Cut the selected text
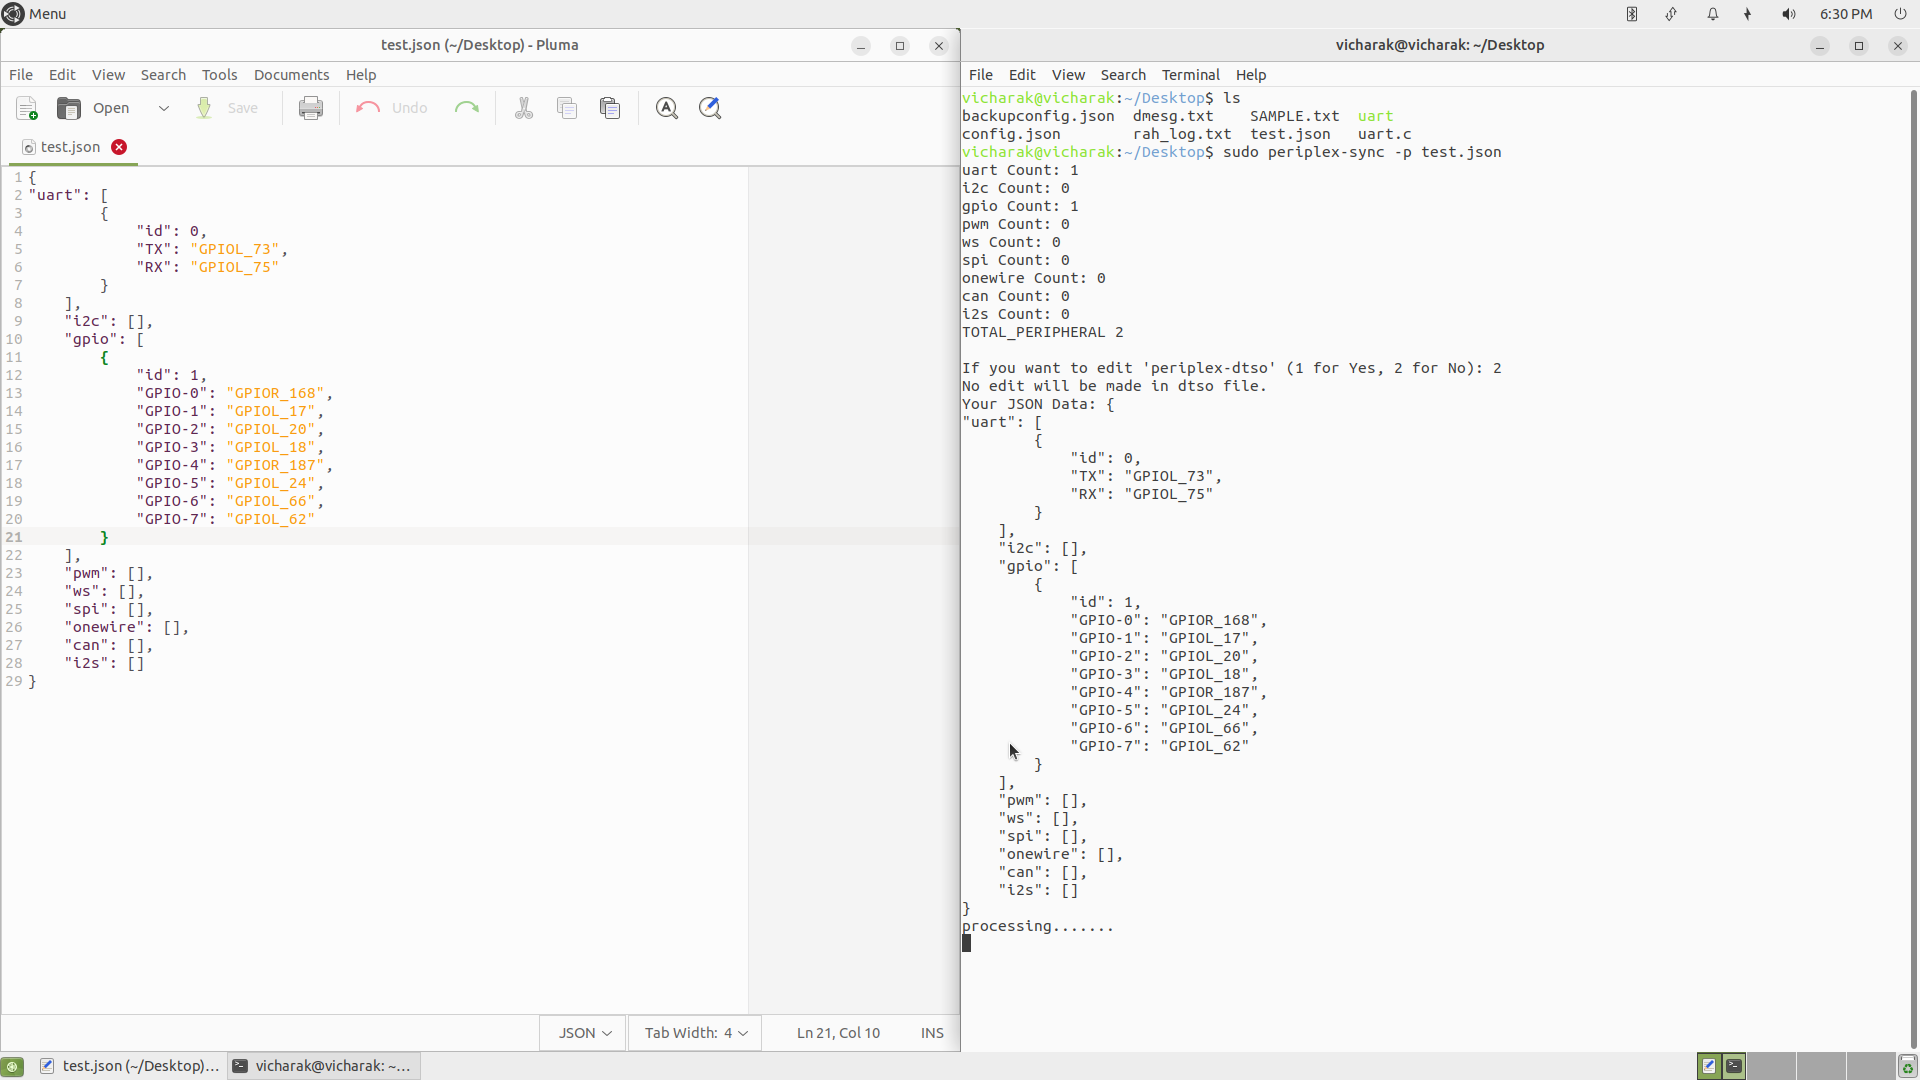This screenshot has height=1080, width=1920. (x=524, y=108)
